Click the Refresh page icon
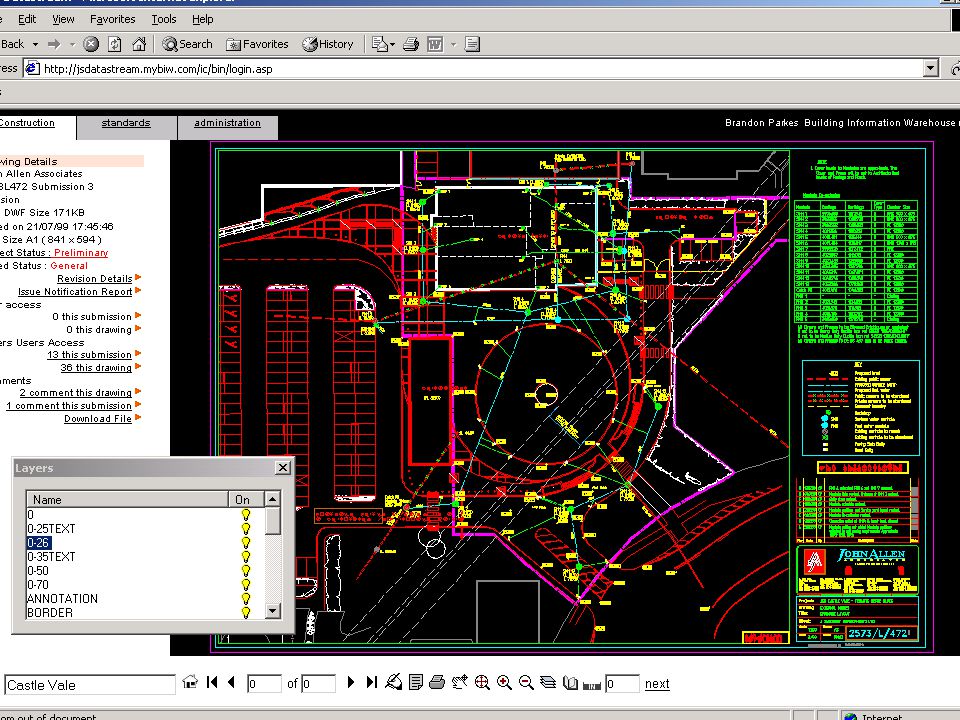Viewport: 960px width, 720px height. [114, 44]
